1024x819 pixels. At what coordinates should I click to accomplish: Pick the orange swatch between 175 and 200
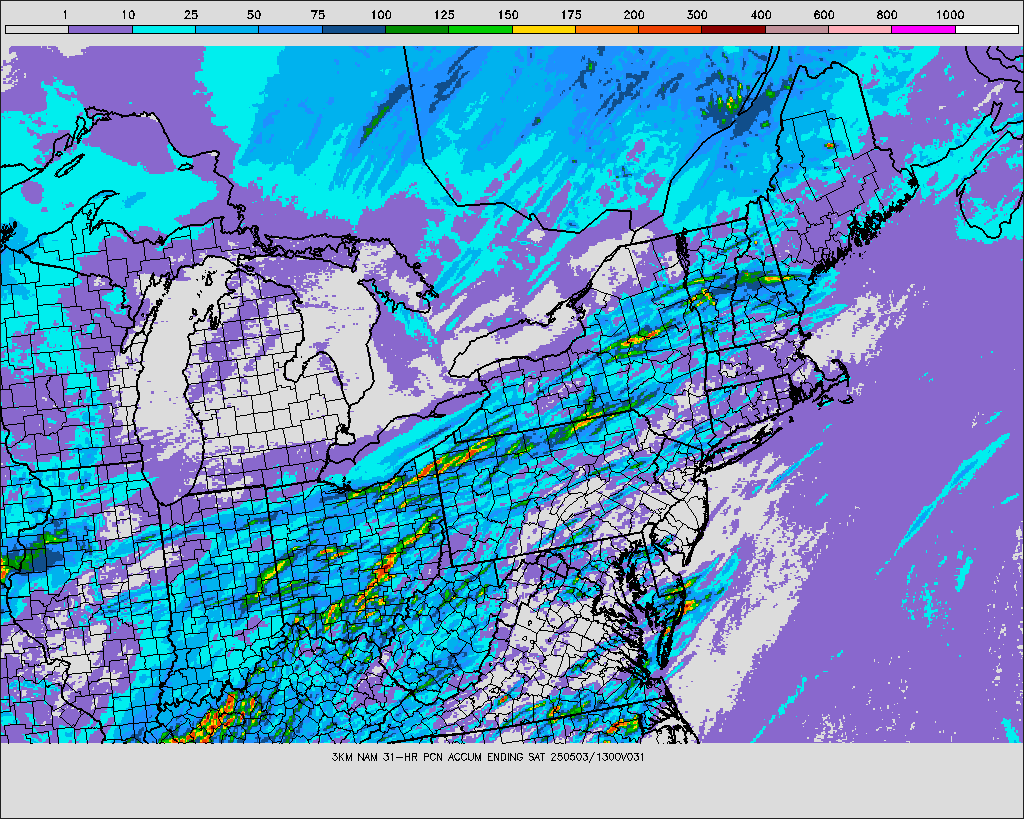pos(607,29)
